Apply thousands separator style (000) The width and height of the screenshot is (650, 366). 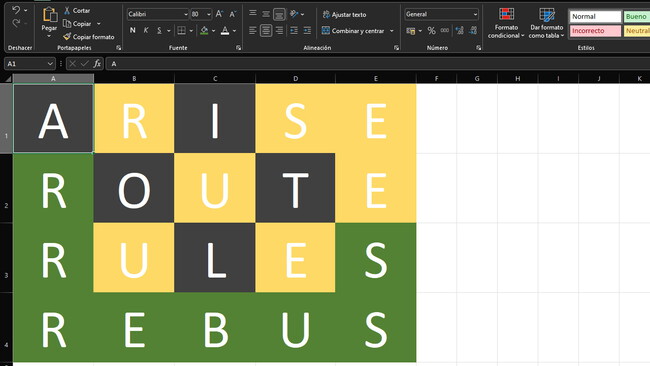coord(445,30)
